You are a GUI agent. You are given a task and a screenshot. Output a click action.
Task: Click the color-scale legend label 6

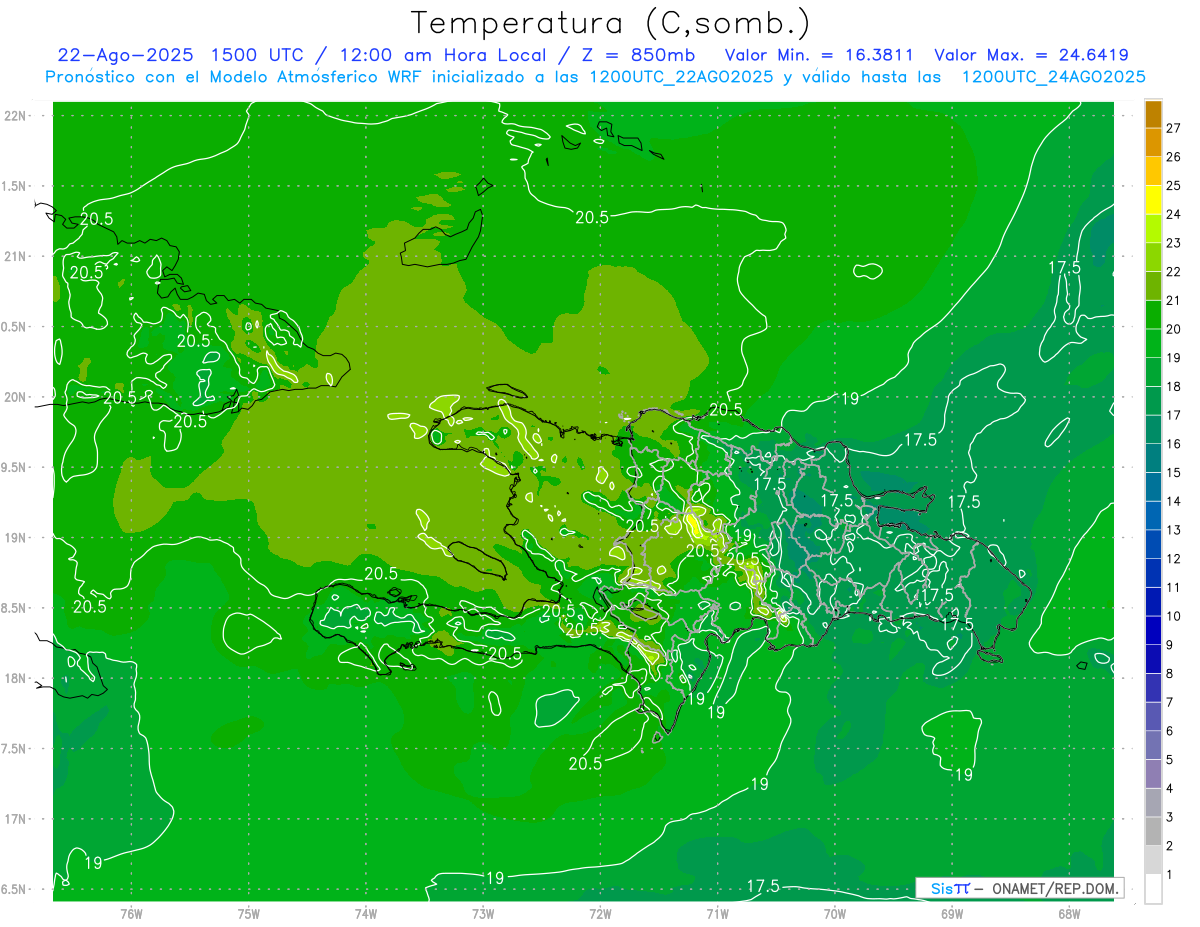1170,731
